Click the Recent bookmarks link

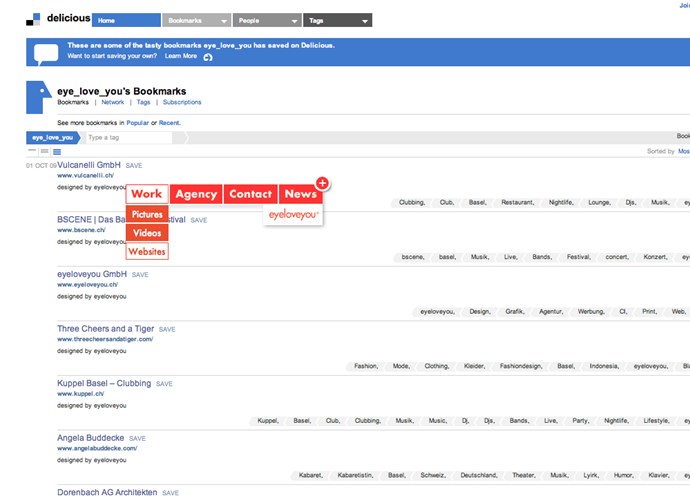[169, 123]
